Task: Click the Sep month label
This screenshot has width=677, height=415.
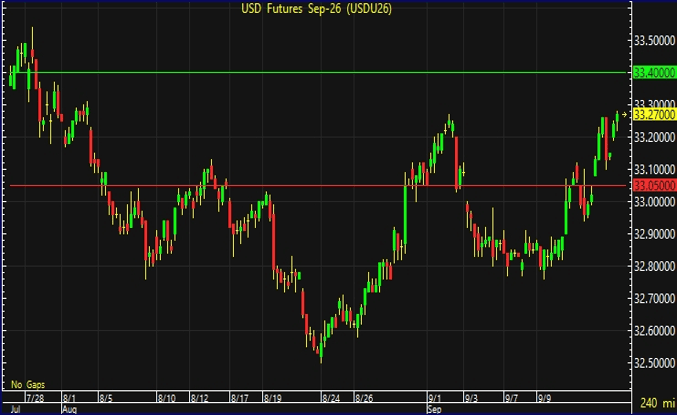Action: point(434,409)
